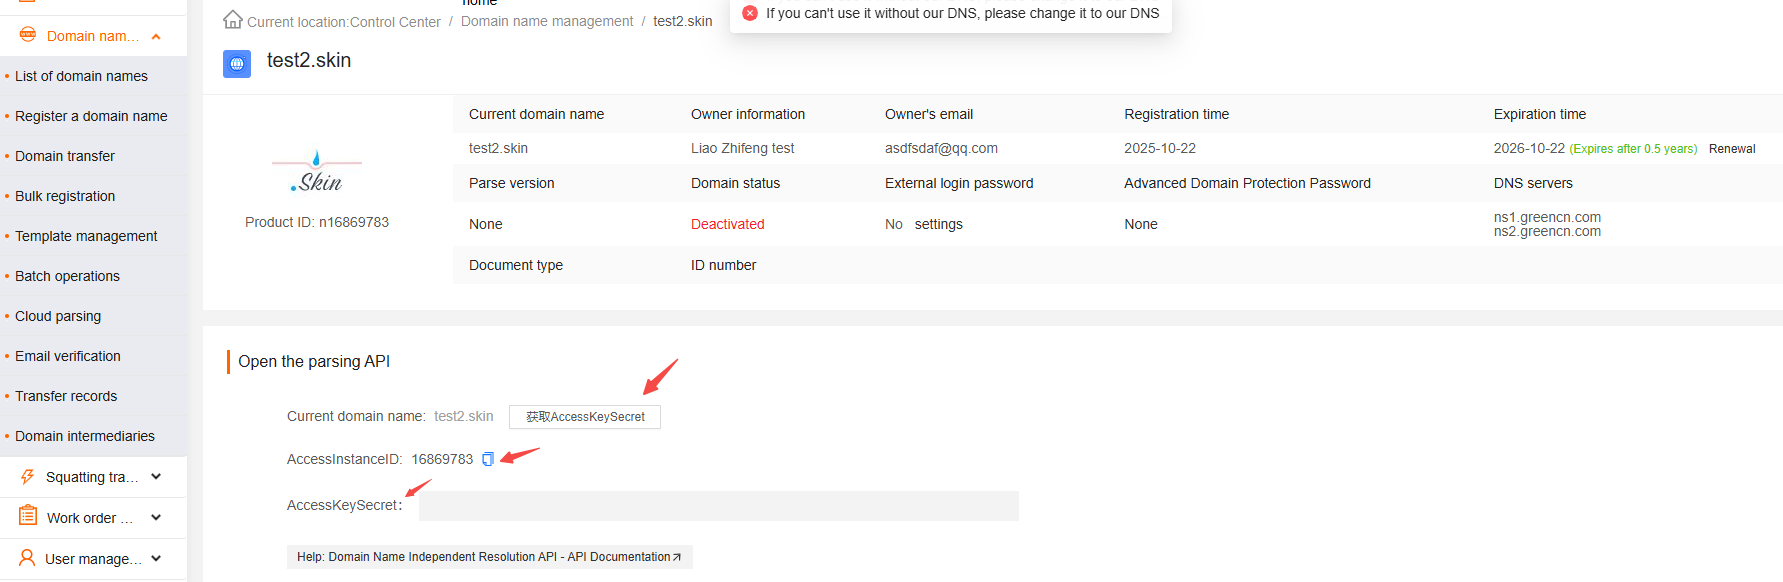Click the home icon in breadcrumb
This screenshot has width=1783, height=582.
[233, 19]
